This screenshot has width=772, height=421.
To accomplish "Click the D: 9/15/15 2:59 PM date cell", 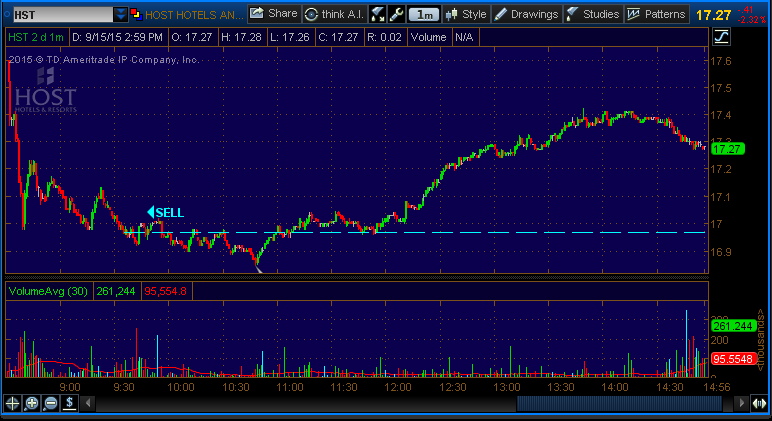I will pos(117,37).
